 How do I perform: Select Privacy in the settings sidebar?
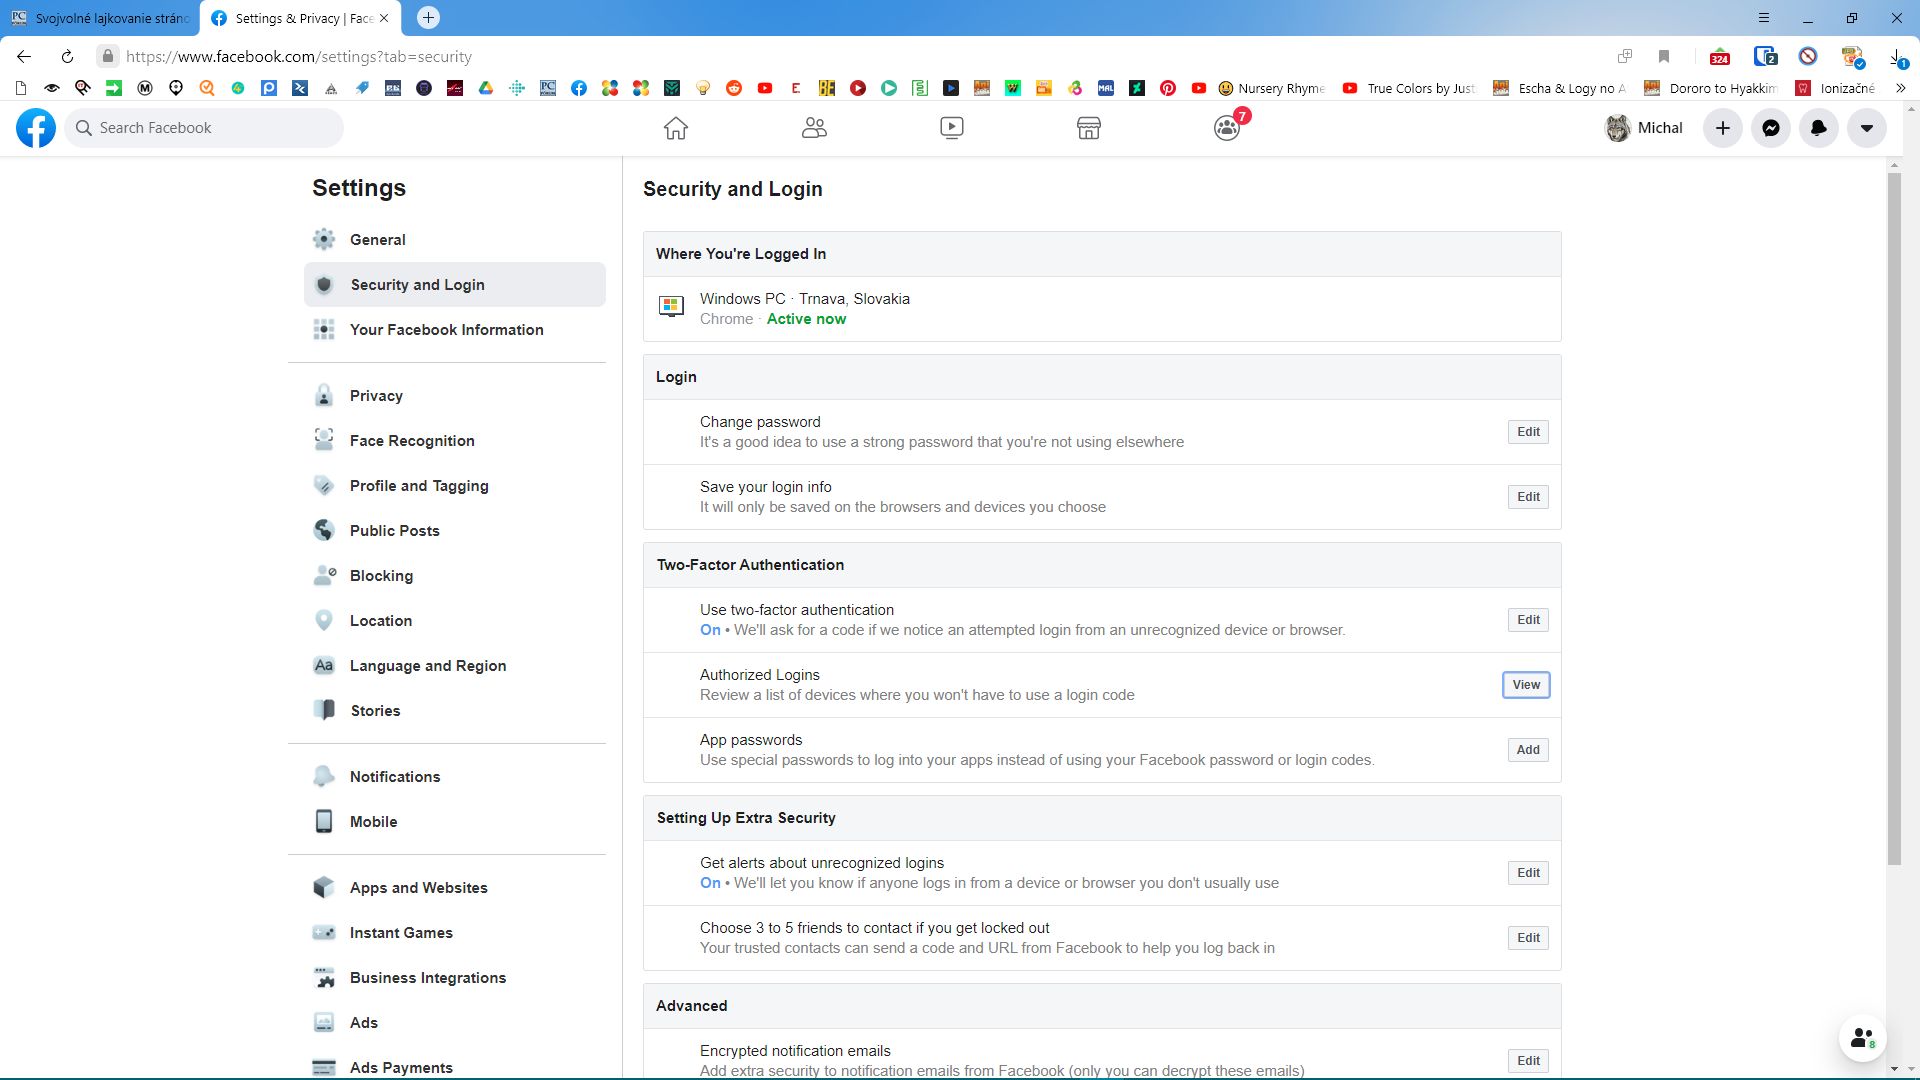pos(376,396)
